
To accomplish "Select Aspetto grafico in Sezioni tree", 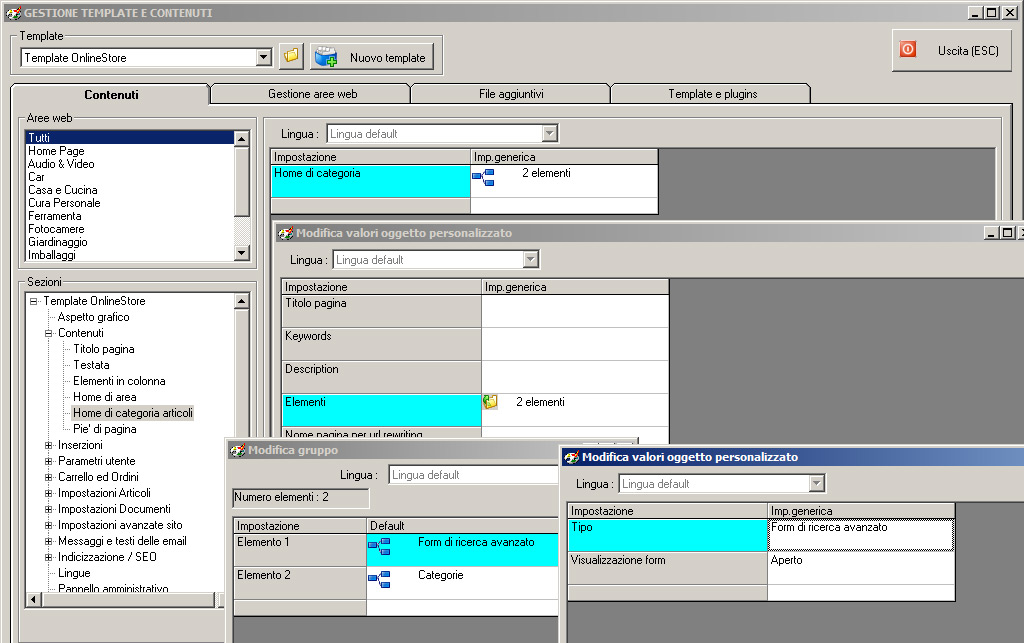I will (93, 317).
